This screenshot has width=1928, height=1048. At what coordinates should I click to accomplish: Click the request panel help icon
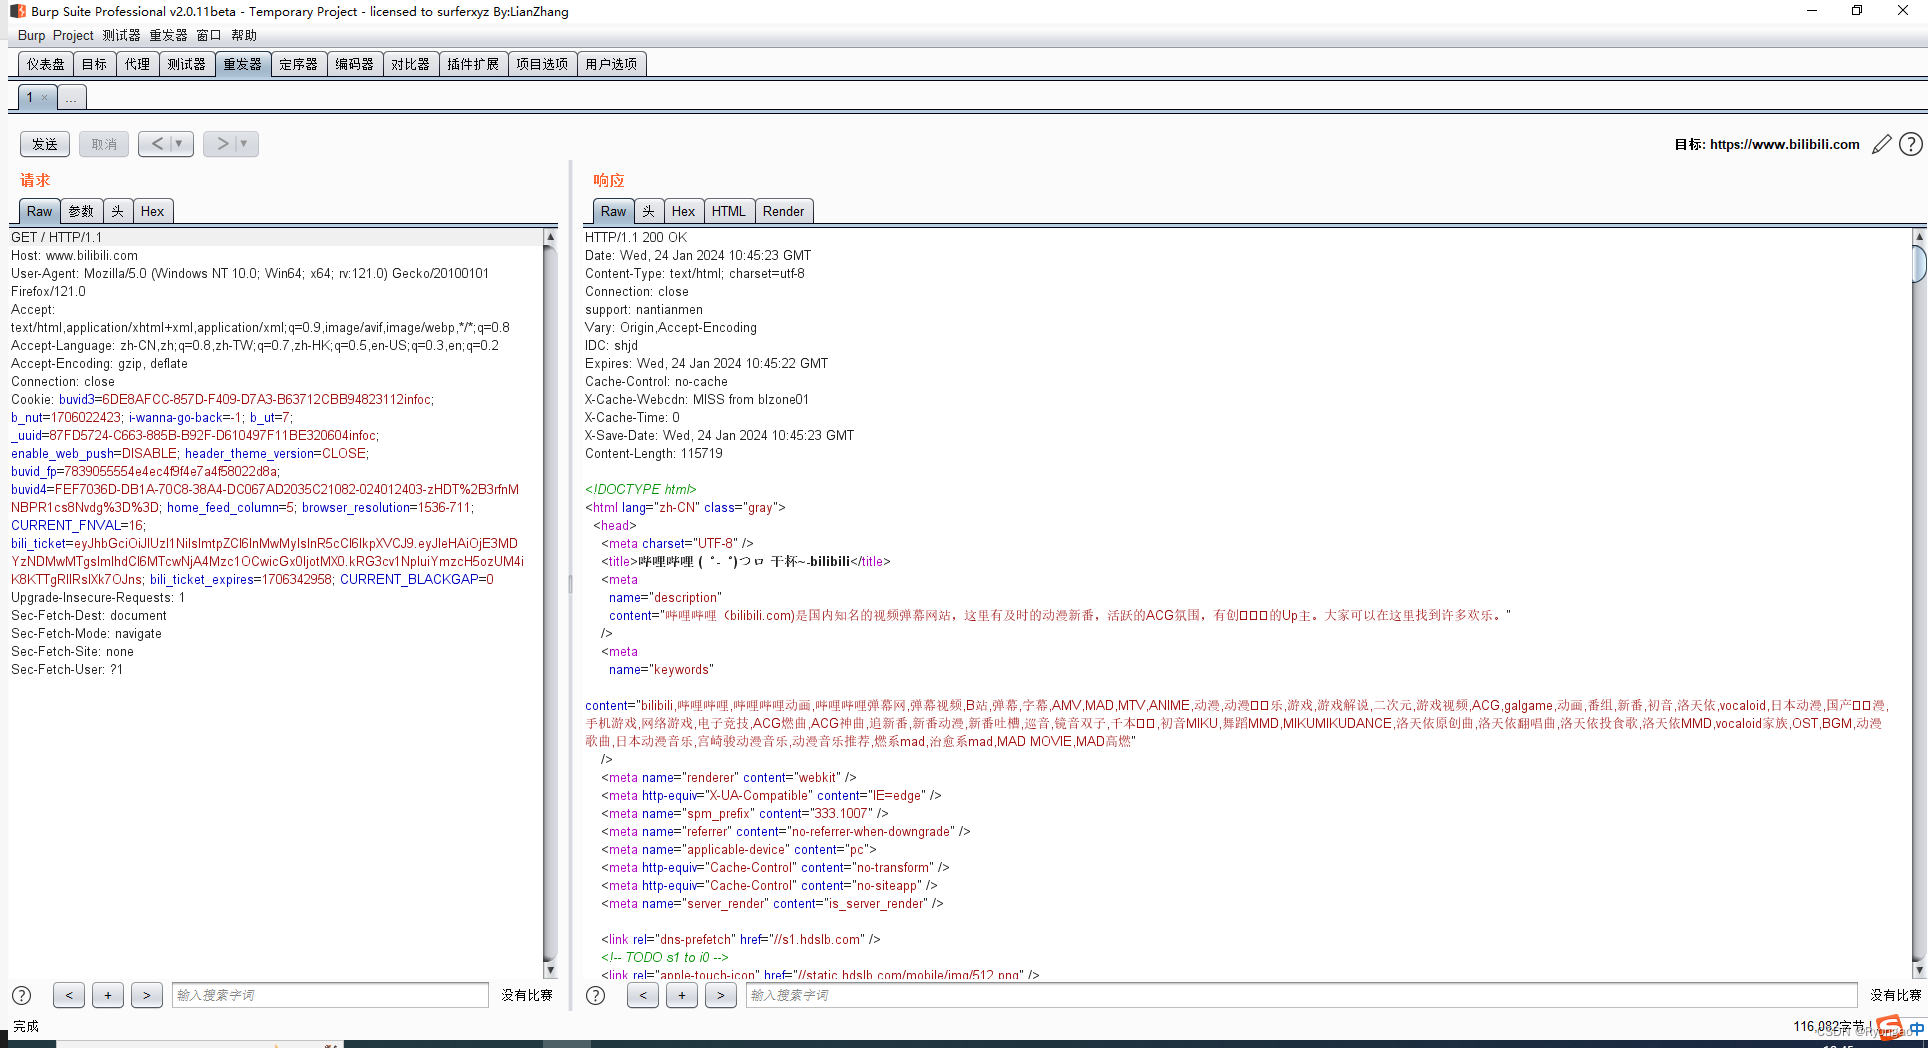(x=21, y=995)
